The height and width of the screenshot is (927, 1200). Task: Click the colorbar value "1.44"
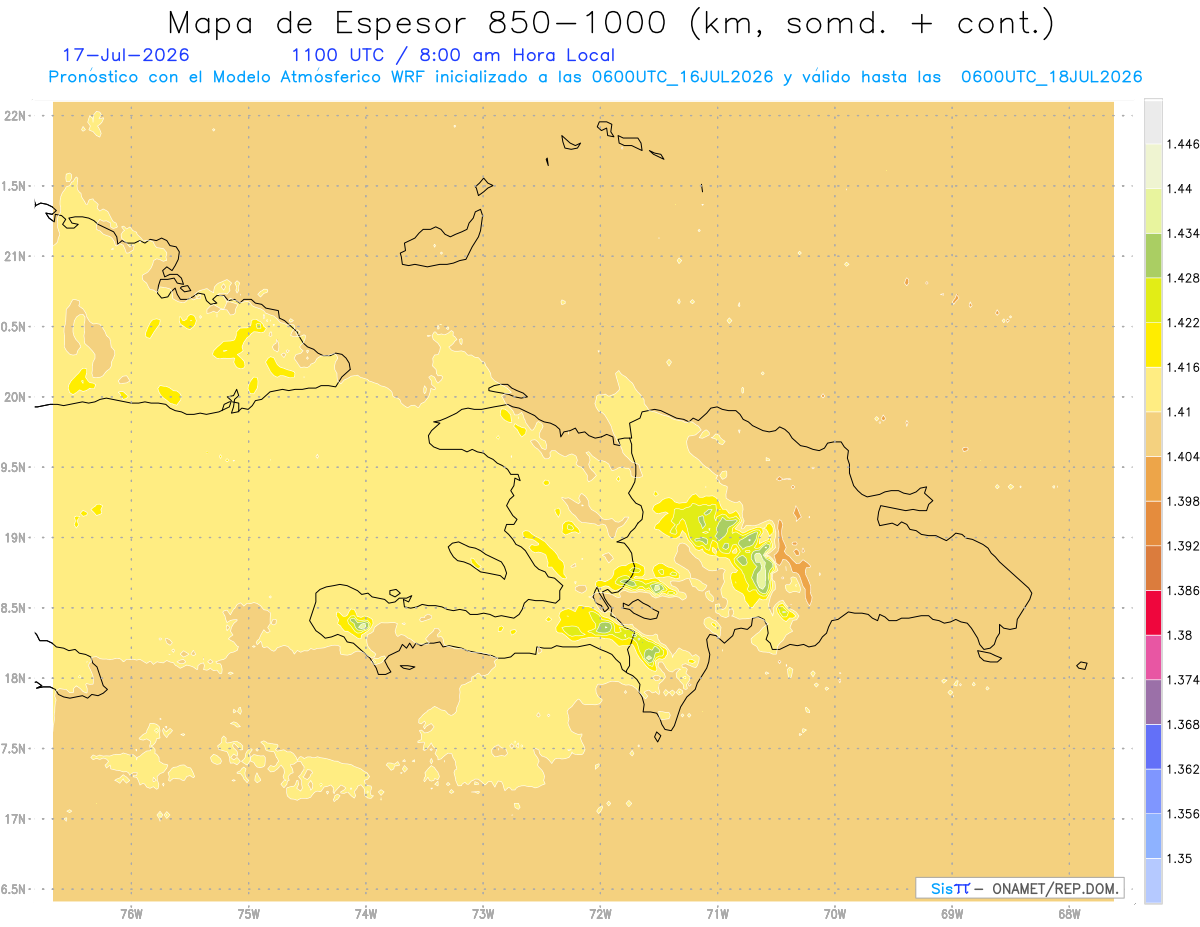[x=1179, y=189]
